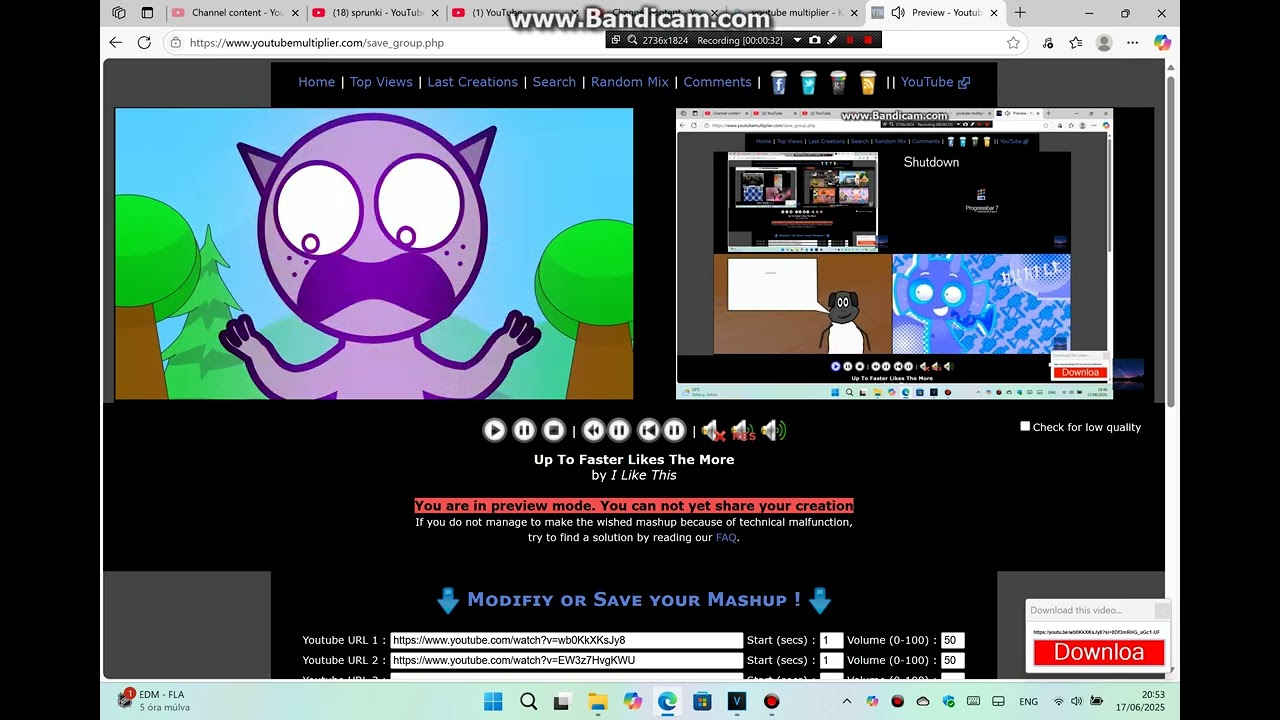The width and height of the screenshot is (1280, 720).
Task: Share via the Facebook cup icon
Action: [778, 83]
